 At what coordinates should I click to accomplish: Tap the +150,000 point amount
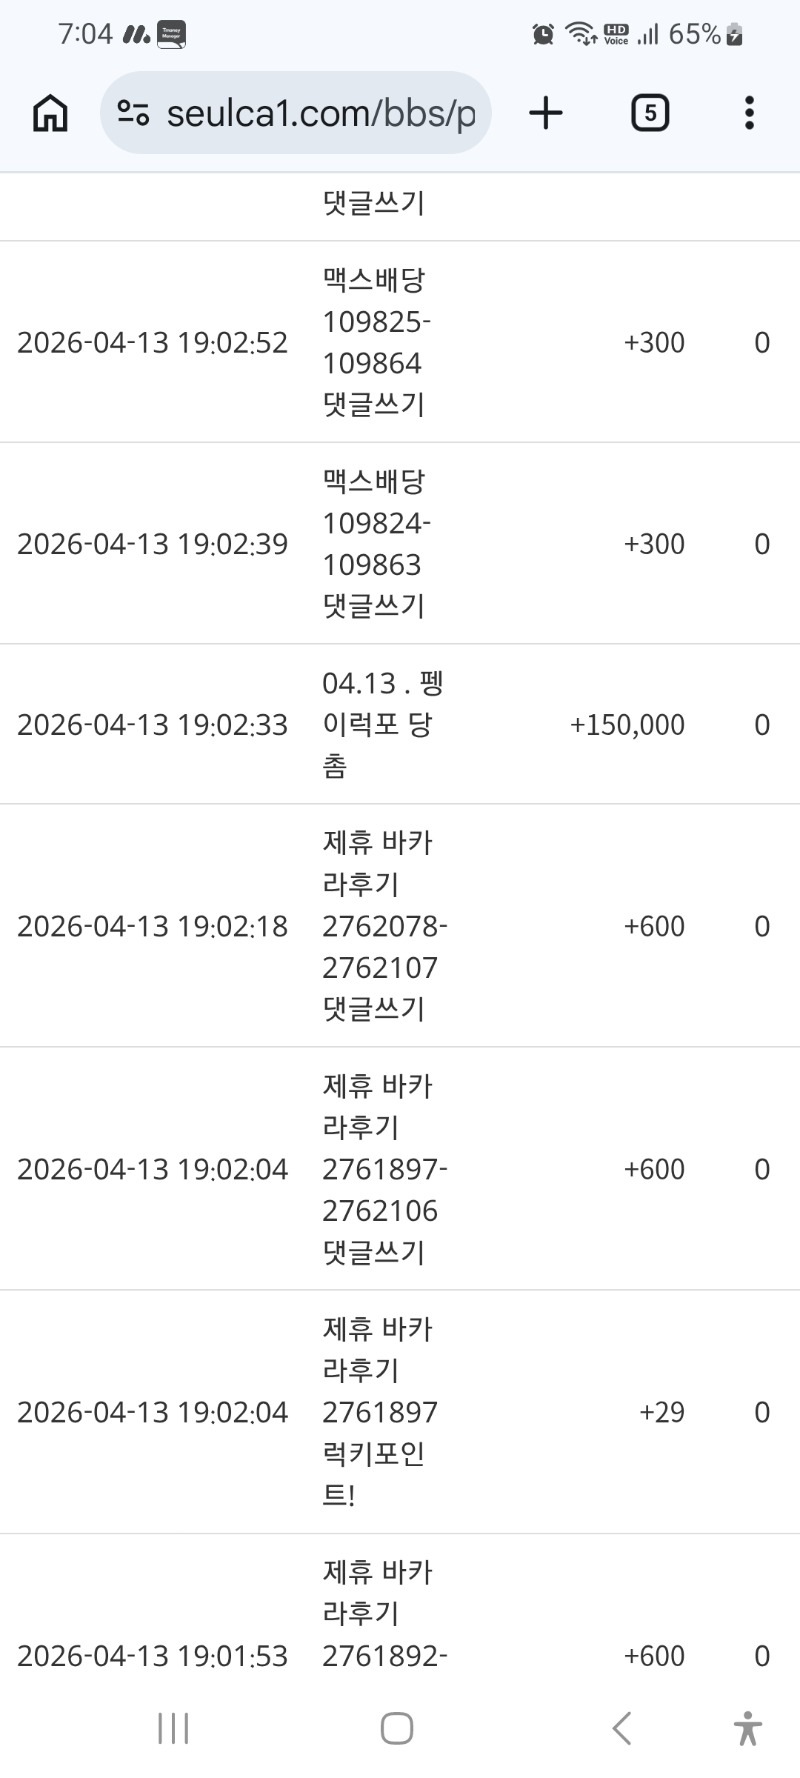[x=627, y=725]
